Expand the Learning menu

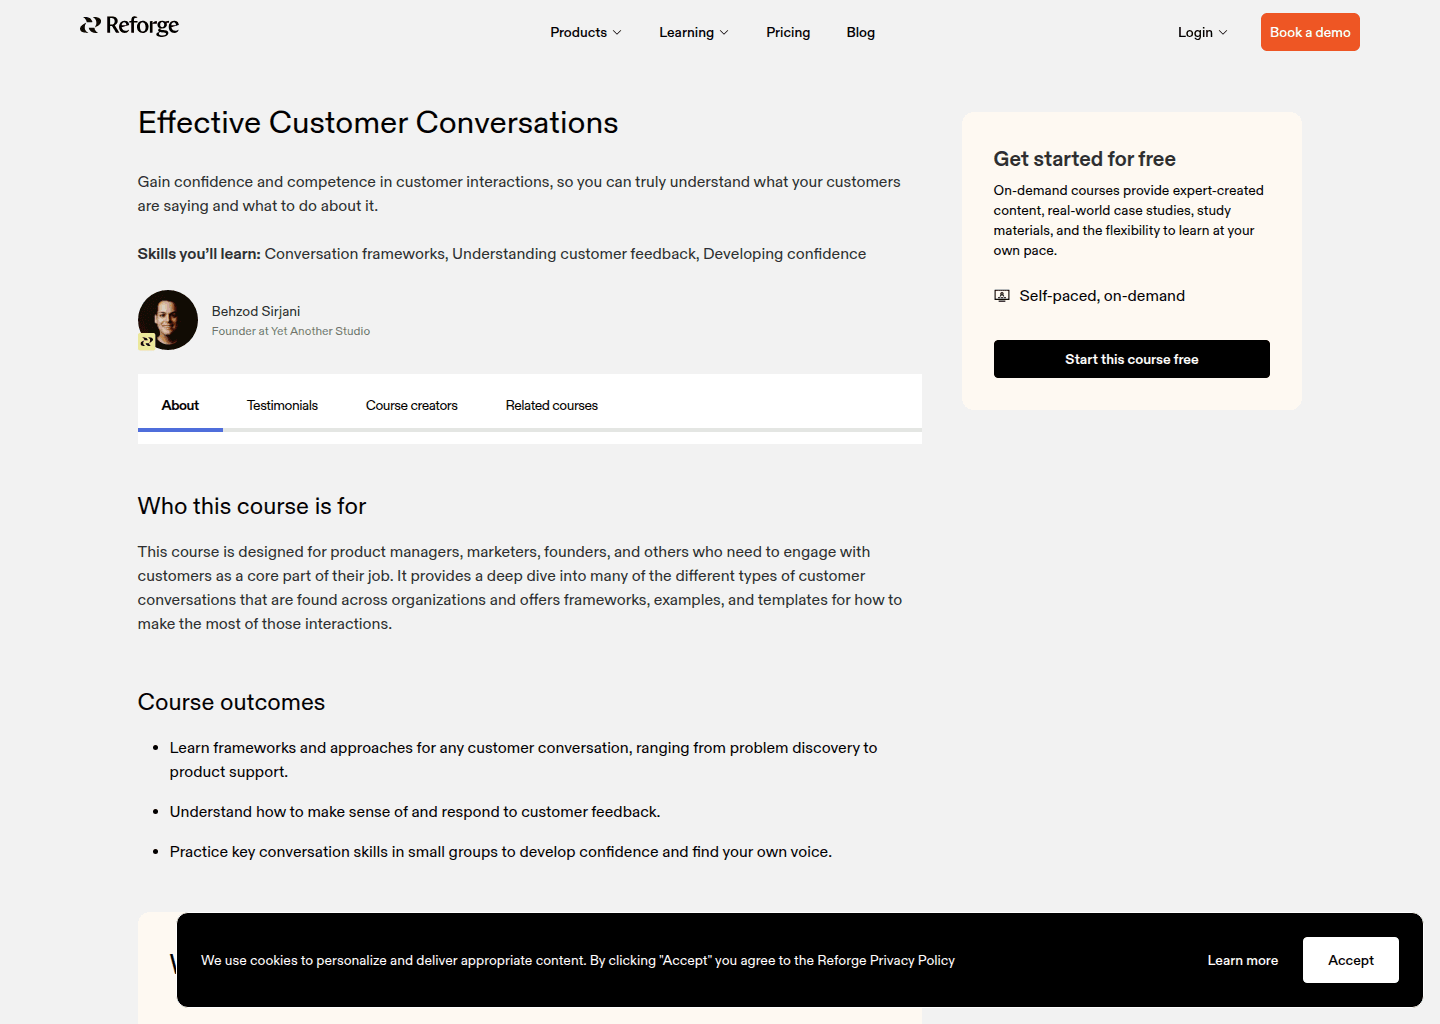(x=693, y=32)
